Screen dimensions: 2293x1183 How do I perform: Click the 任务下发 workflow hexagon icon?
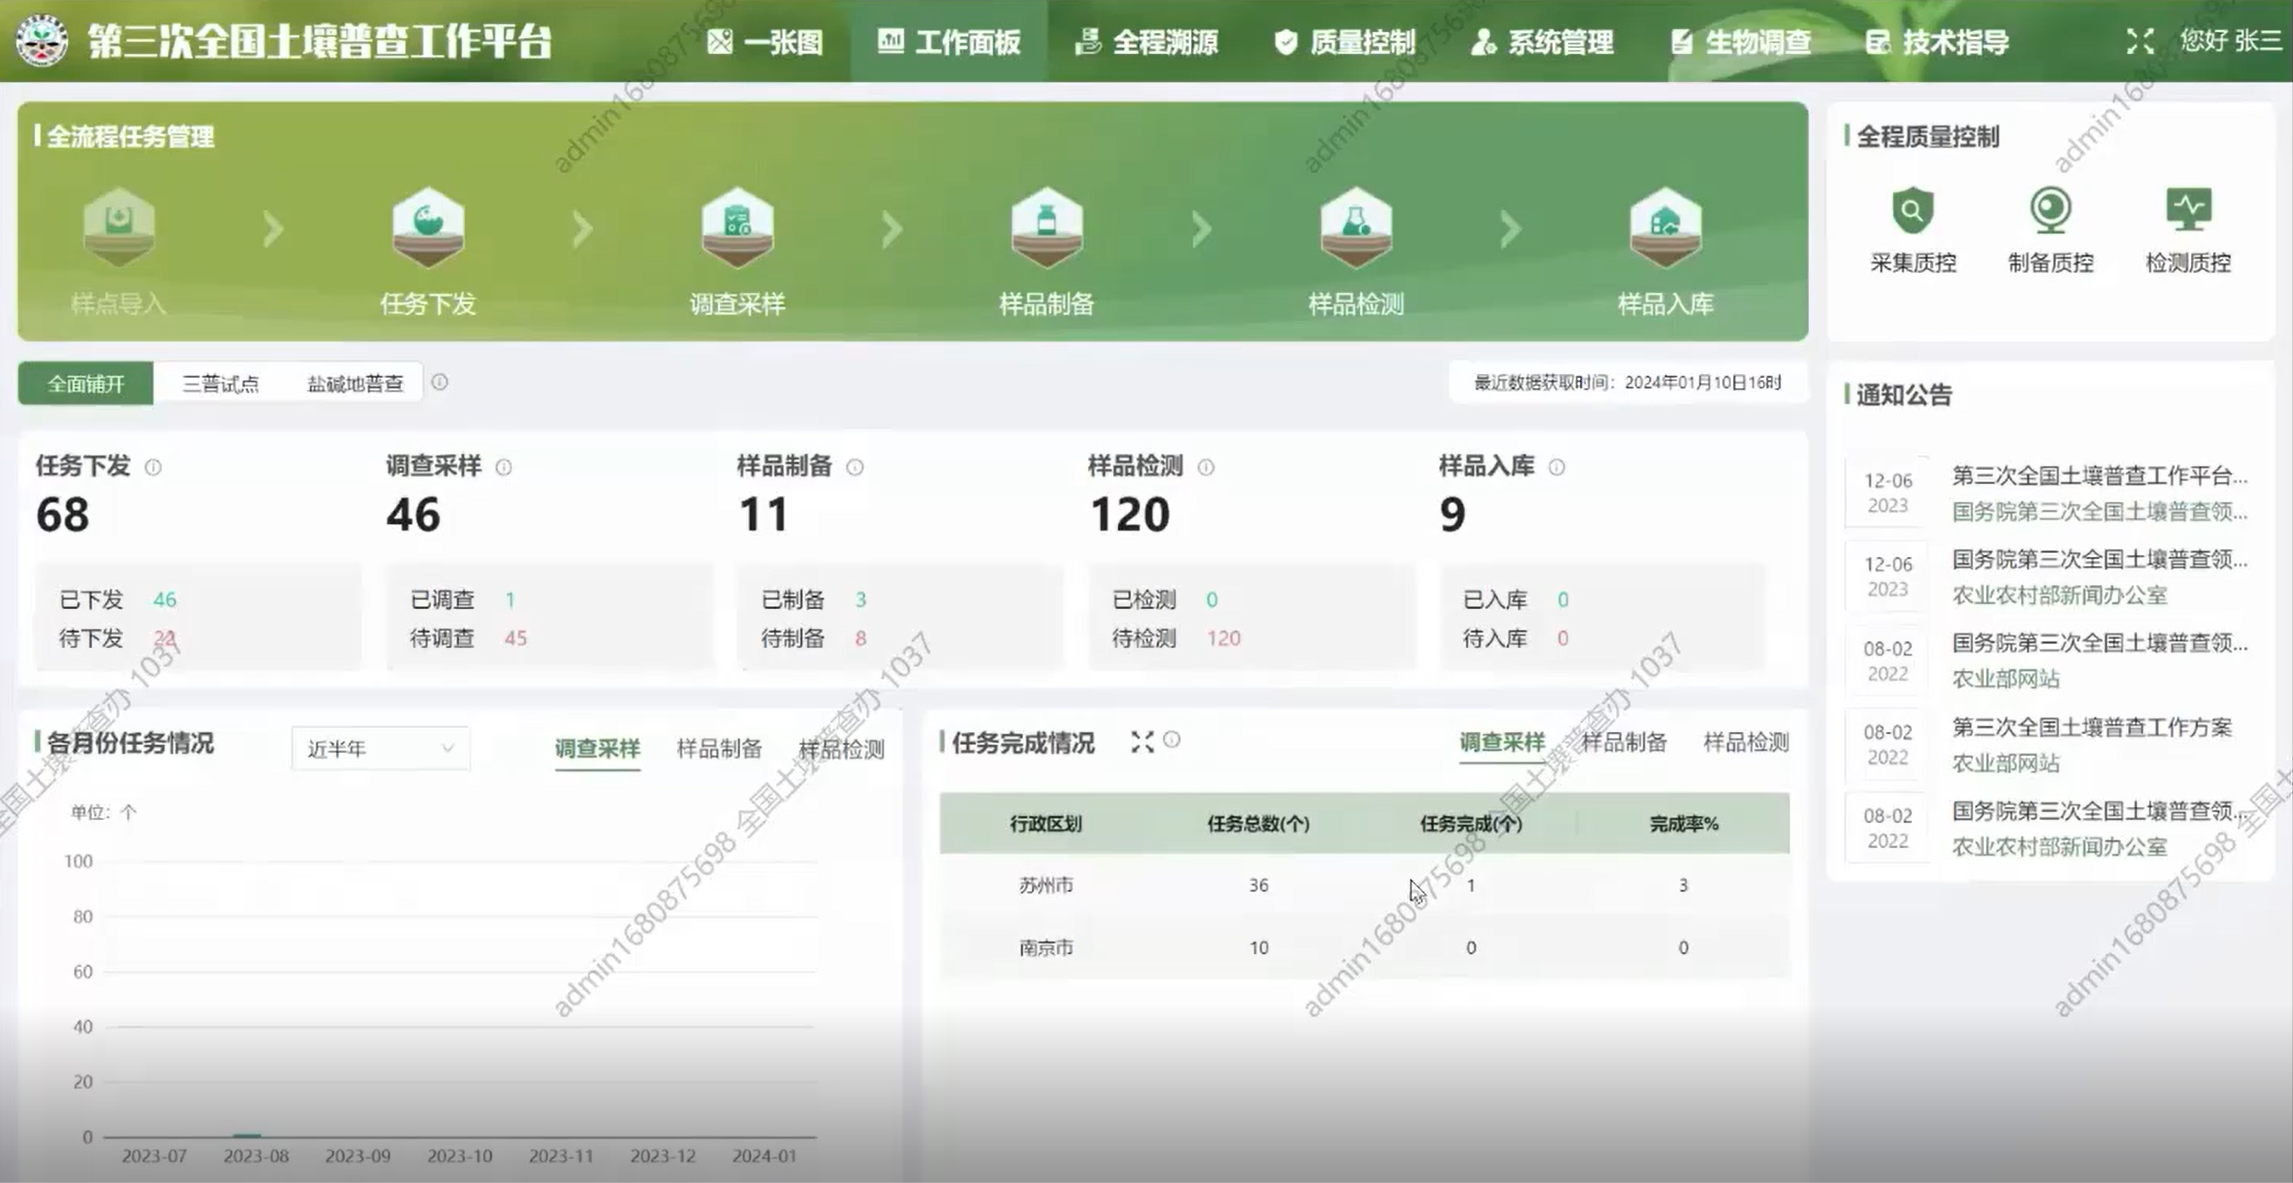pyautogui.click(x=428, y=228)
